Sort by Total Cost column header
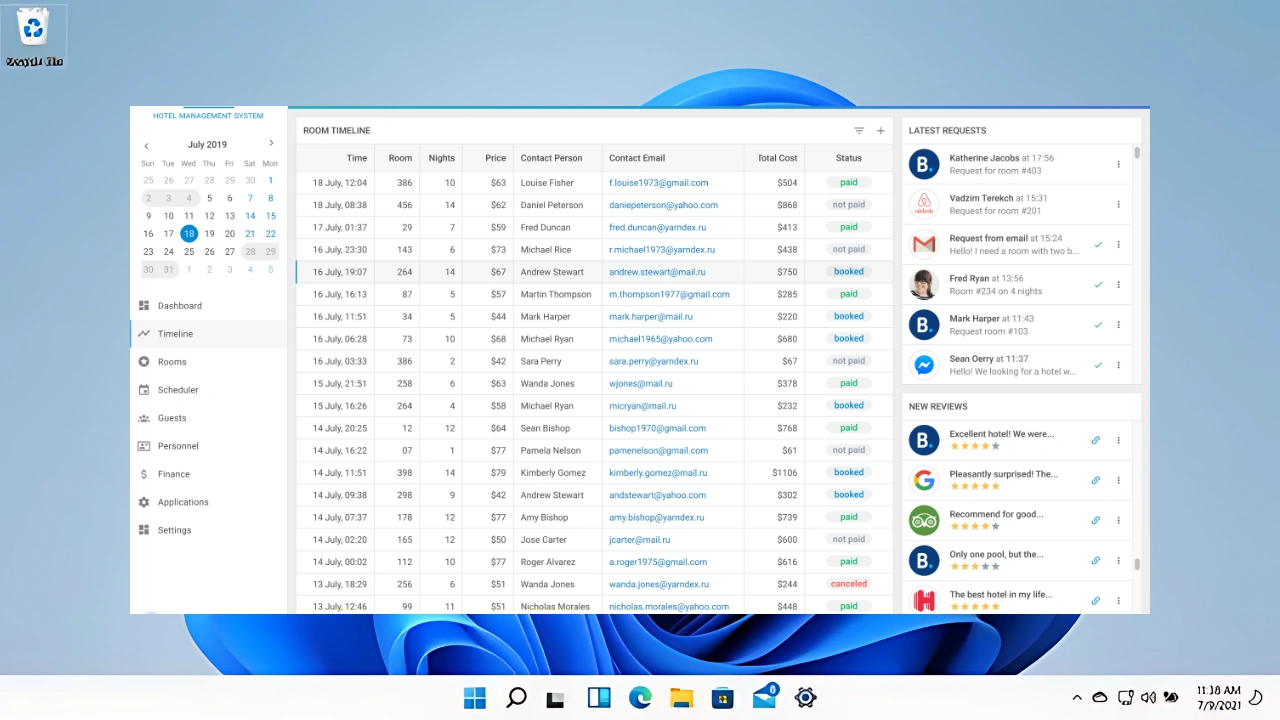 point(777,158)
